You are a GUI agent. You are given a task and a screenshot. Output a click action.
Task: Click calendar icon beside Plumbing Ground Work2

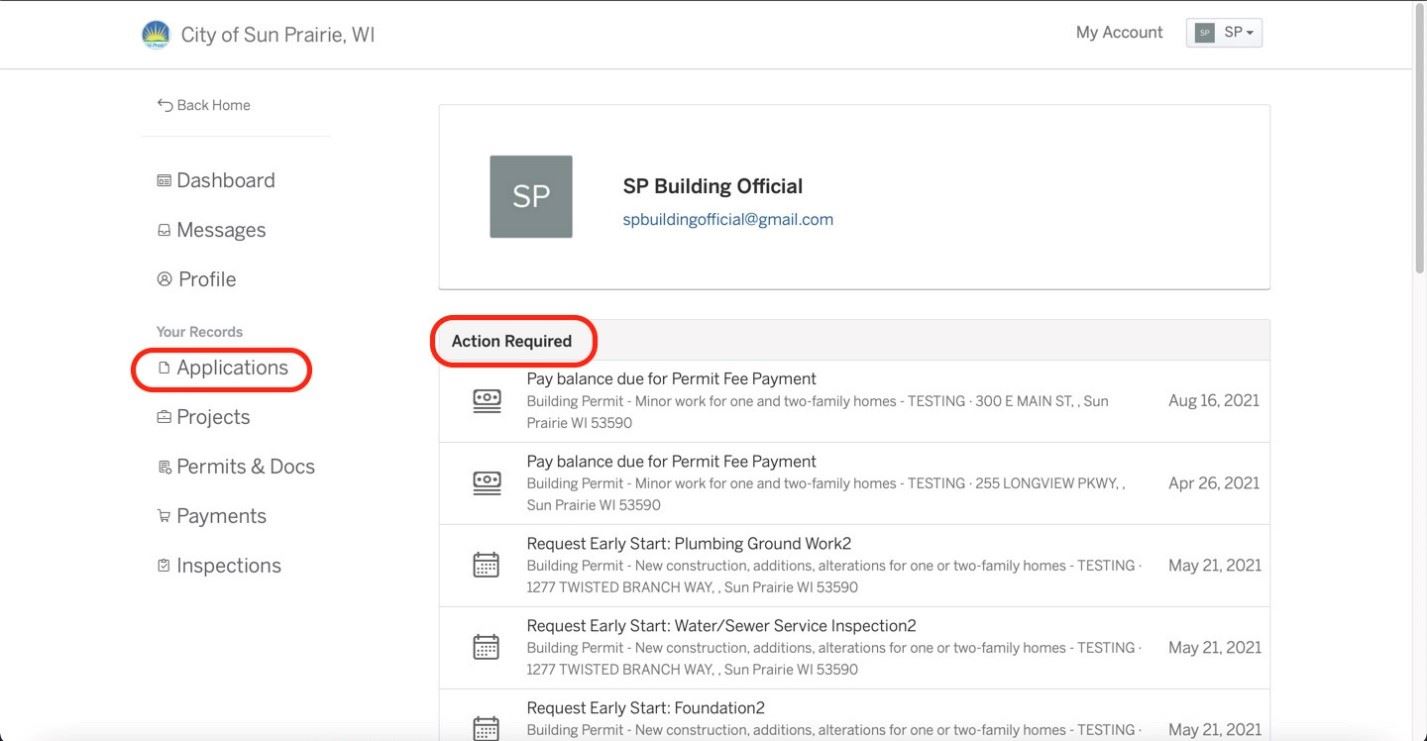coord(486,565)
